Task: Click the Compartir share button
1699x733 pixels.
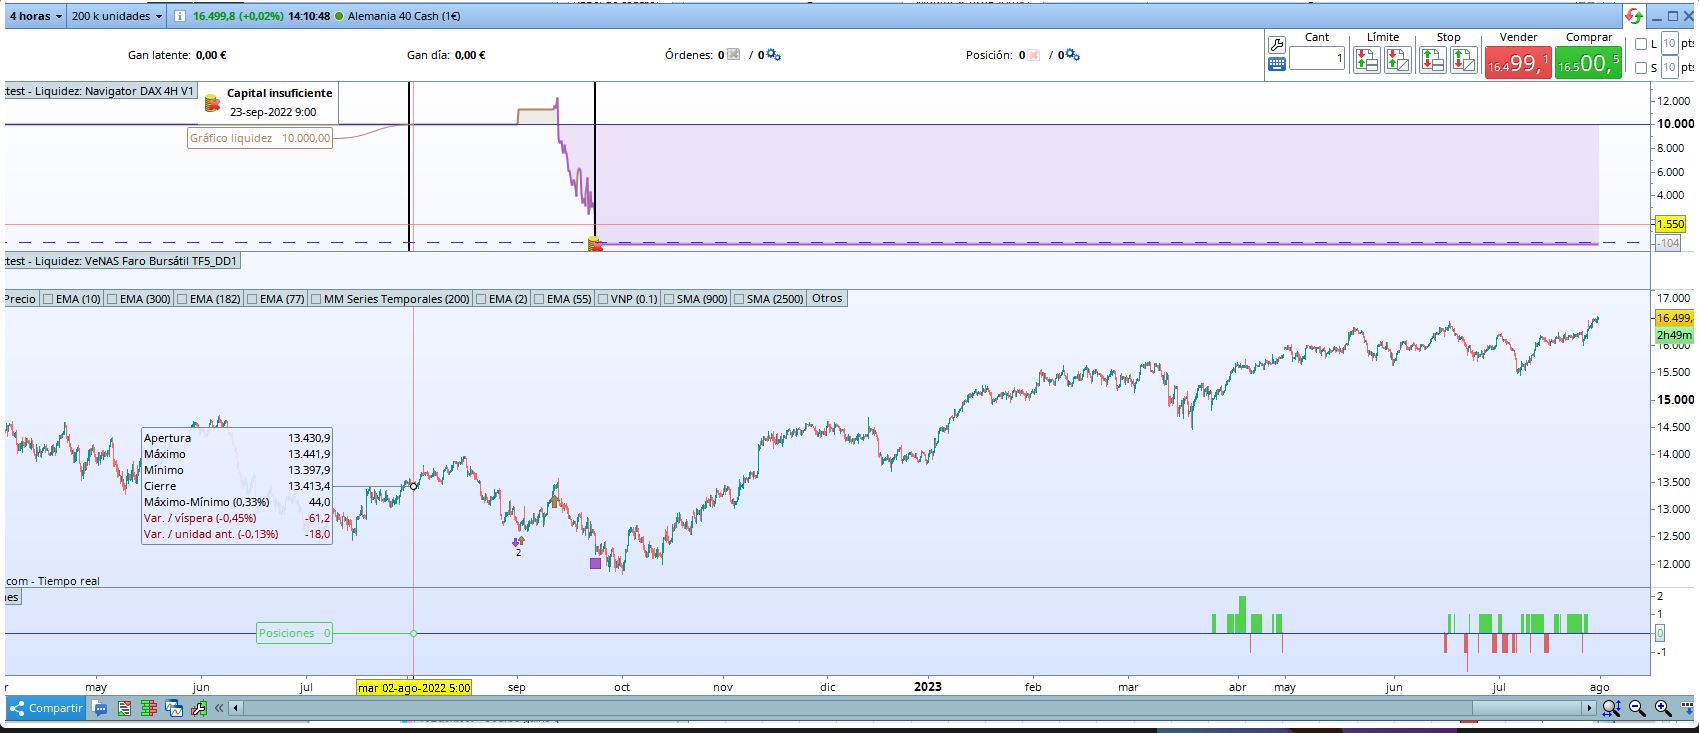Action: point(46,708)
